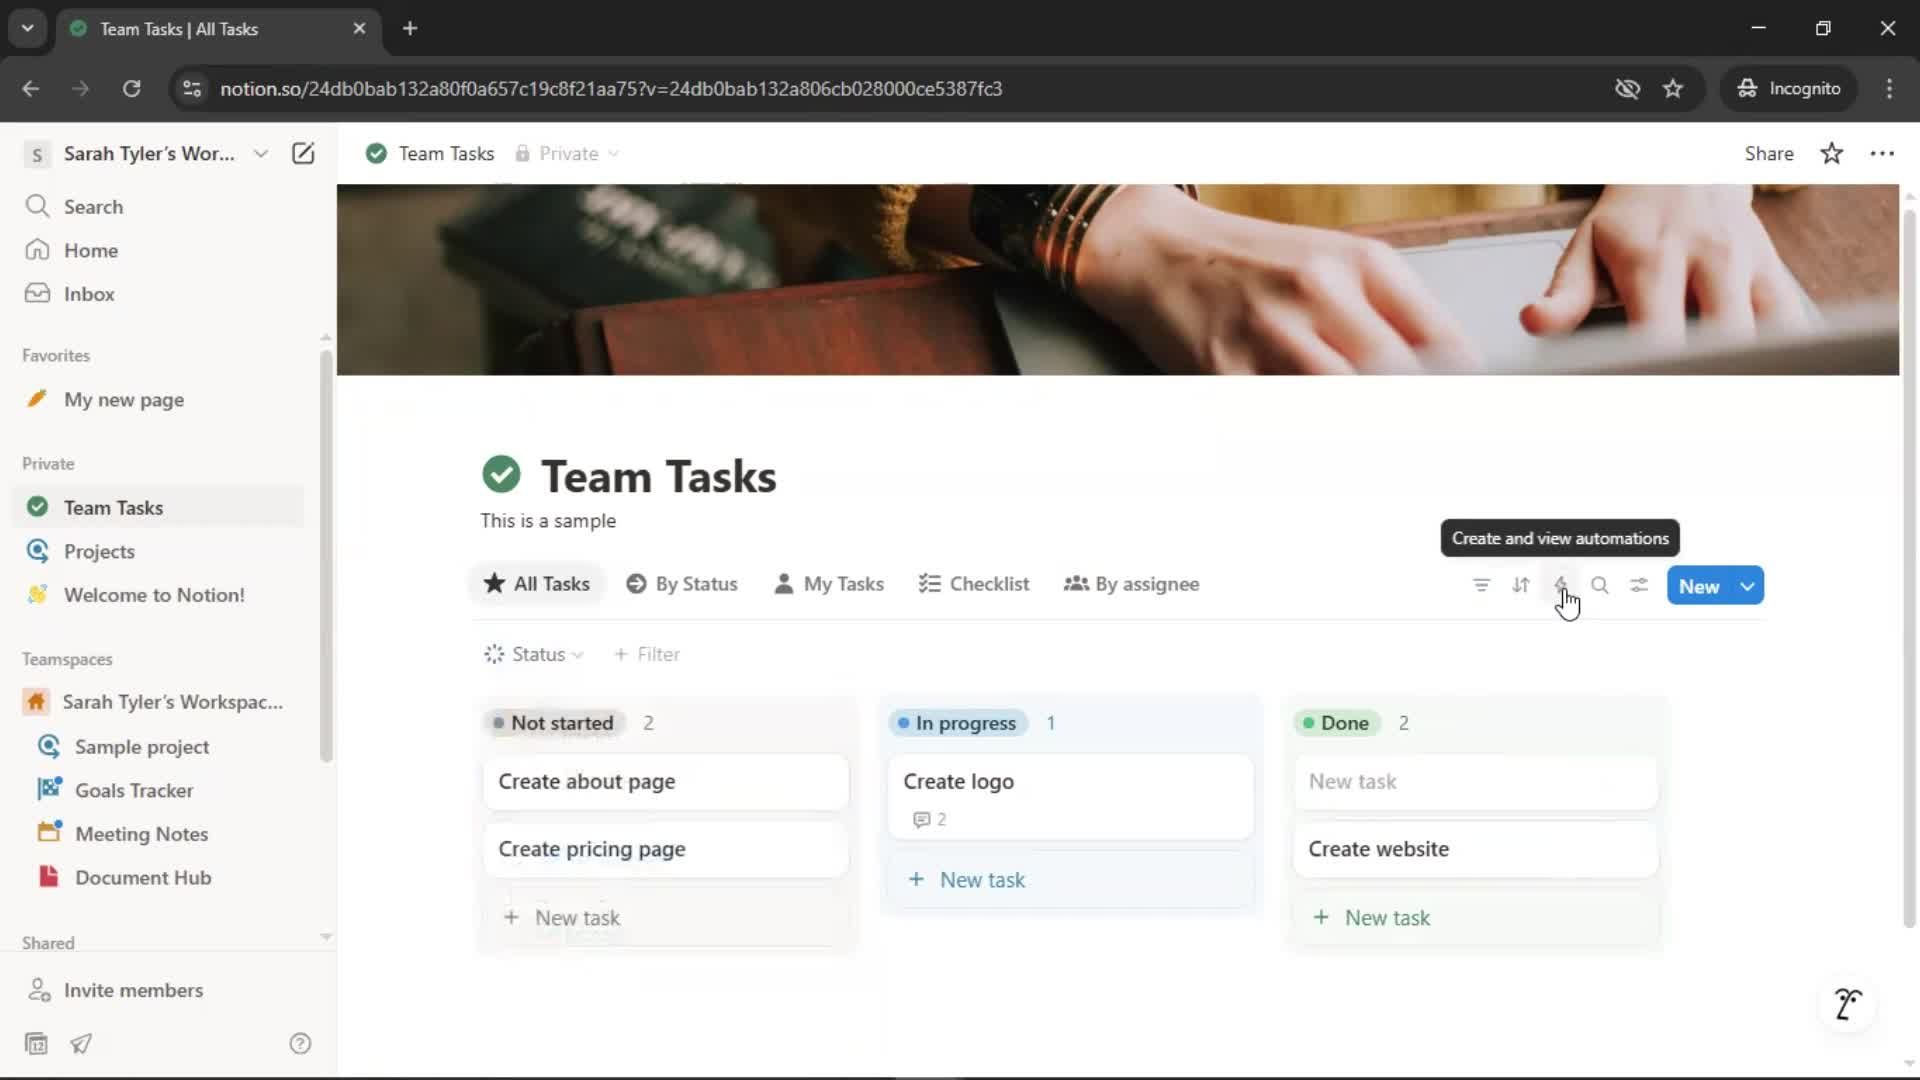1920x1080 pixels.
Task: Close the Team Tasks browser tab
Action: (x=359, y=28)
